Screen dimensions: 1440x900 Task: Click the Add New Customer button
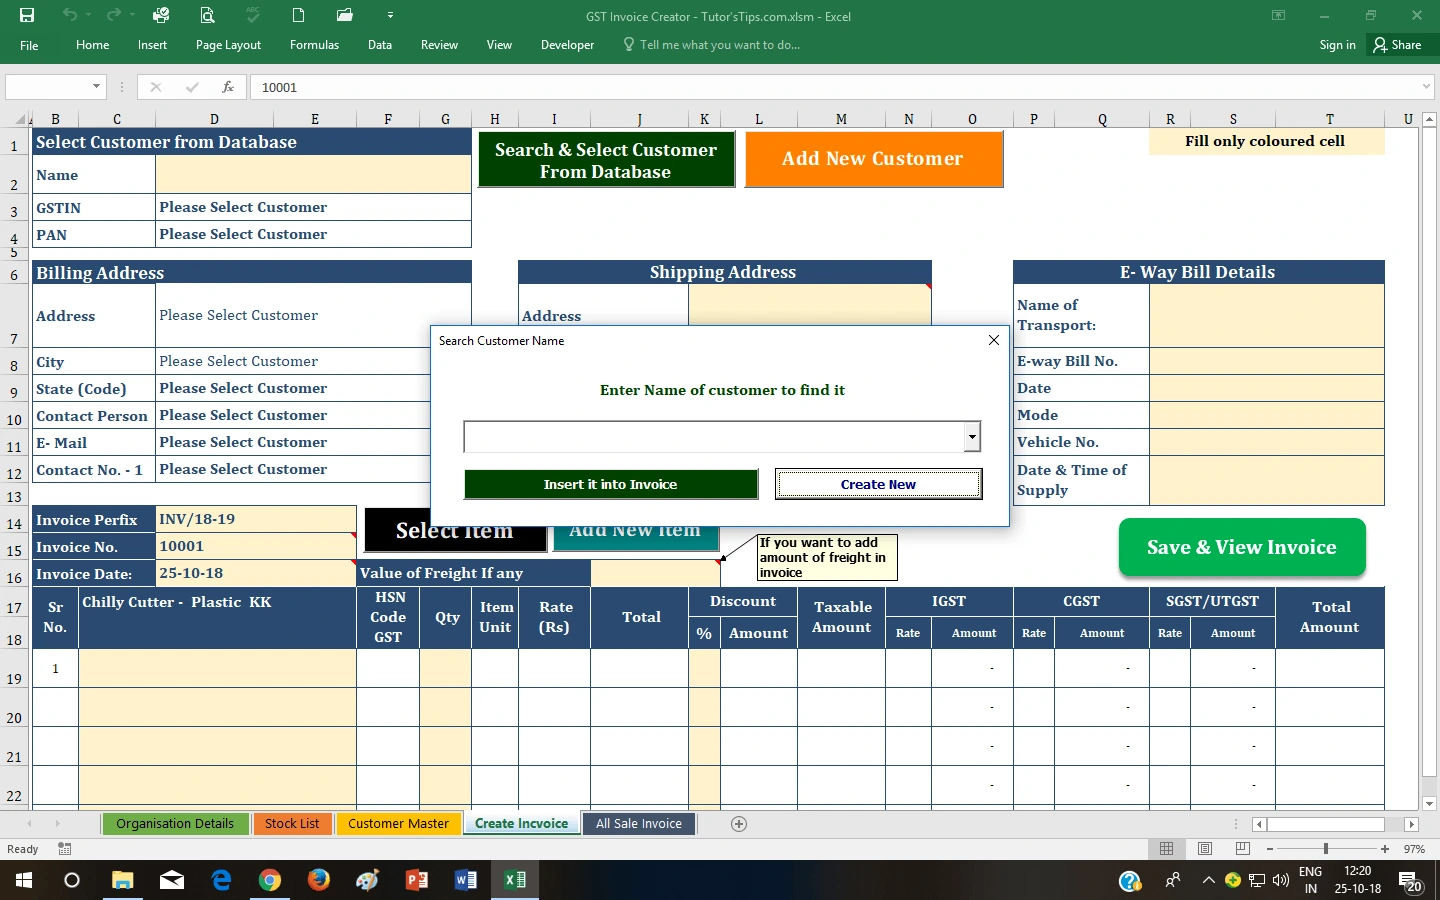coord(873,159)
